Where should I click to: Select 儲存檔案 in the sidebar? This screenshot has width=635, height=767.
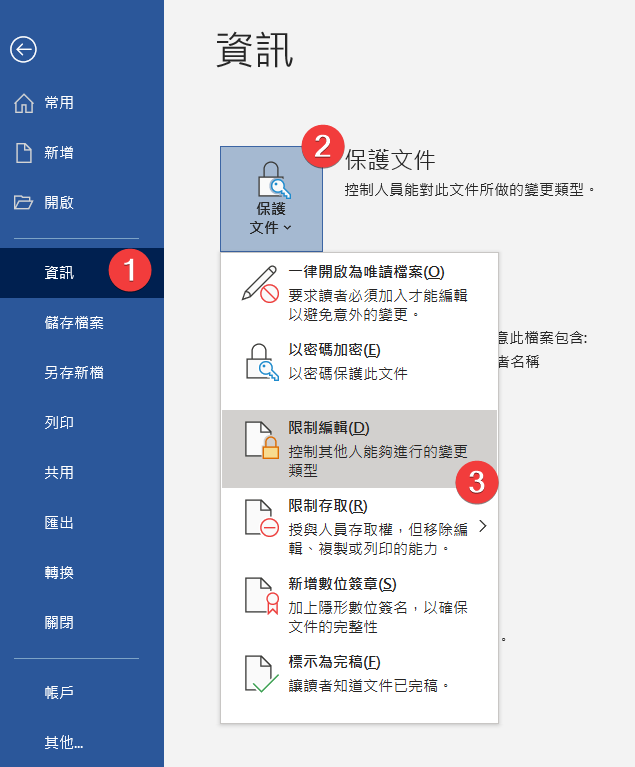pyautogui.click(x=73, y=322)
